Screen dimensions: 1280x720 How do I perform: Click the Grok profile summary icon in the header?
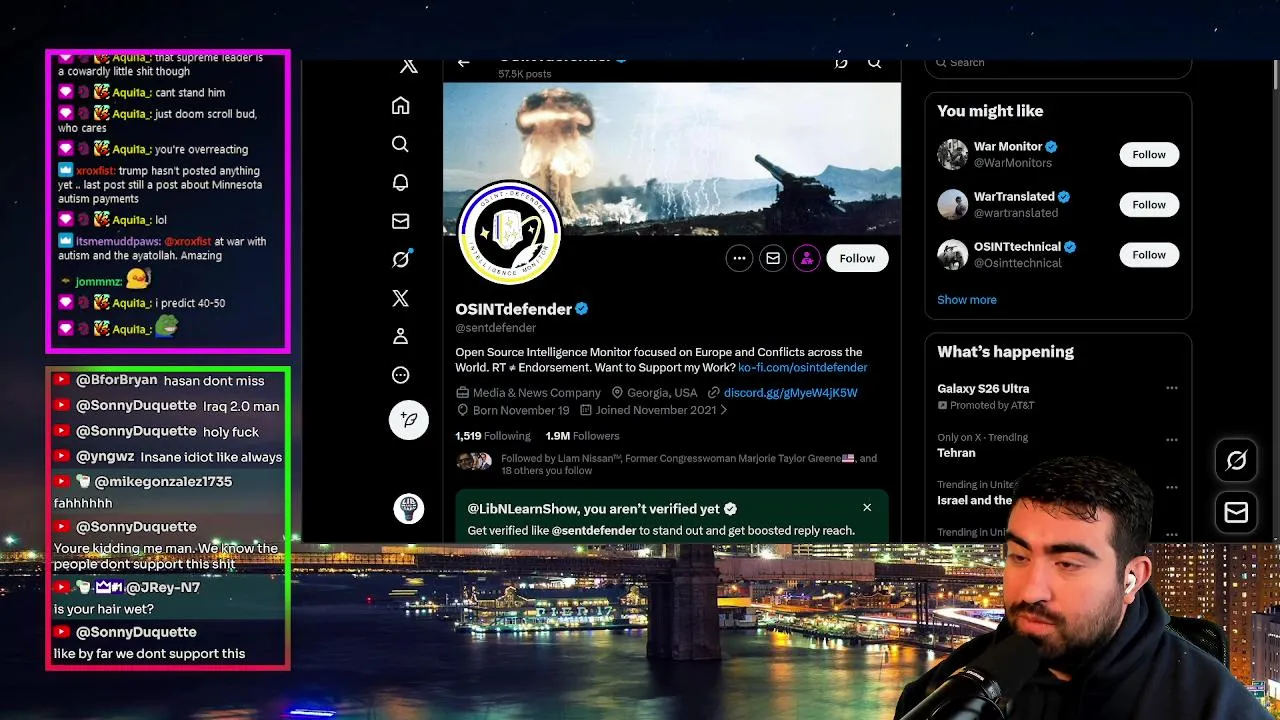click(841, 63)
